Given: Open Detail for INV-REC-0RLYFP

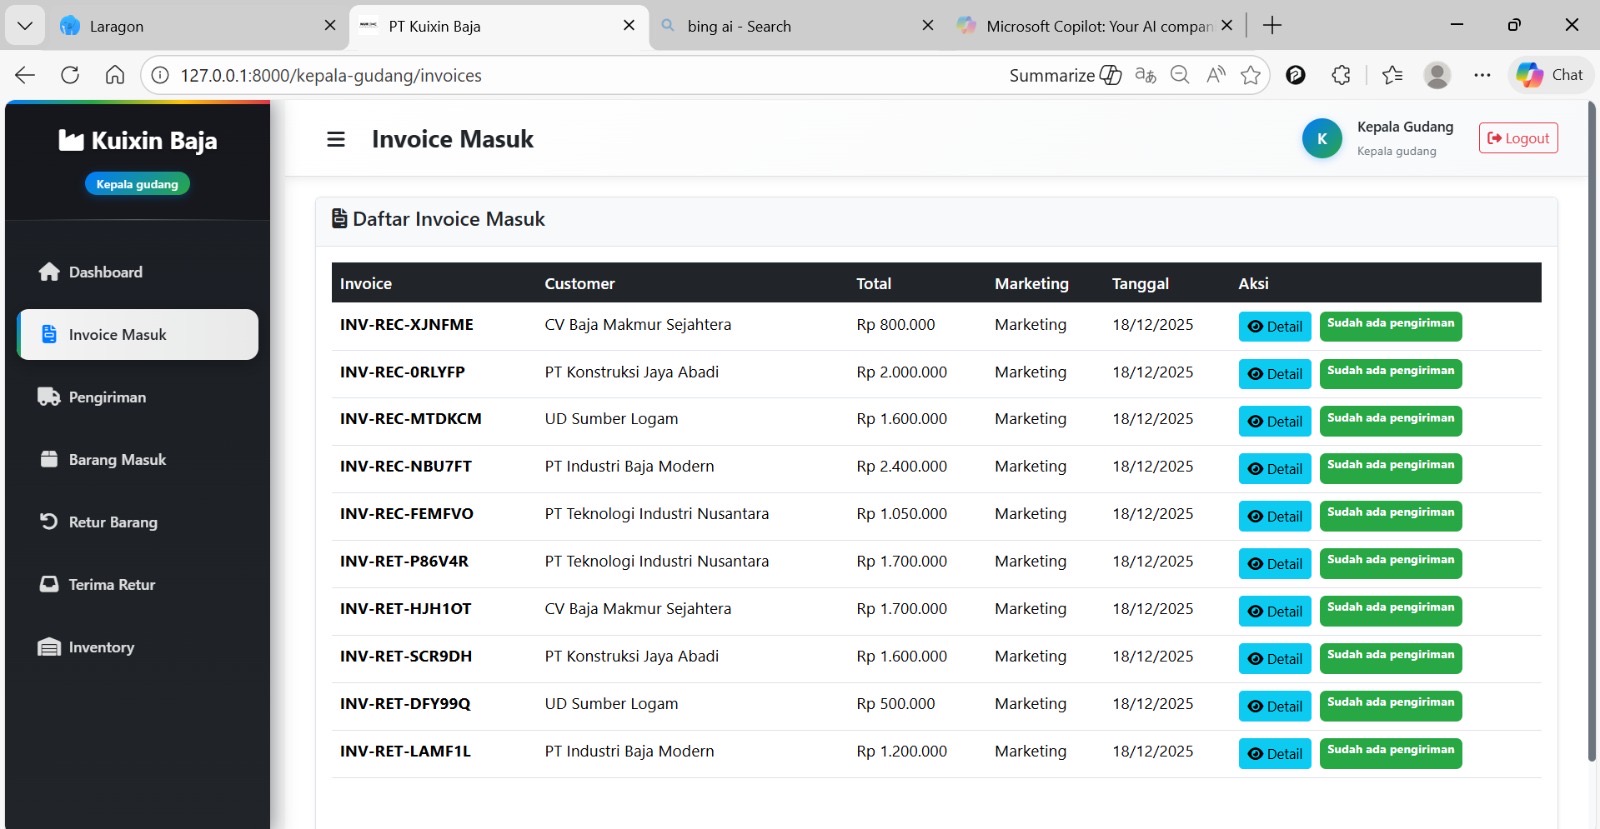Looking at the screenshot, I should (1275, 374).
